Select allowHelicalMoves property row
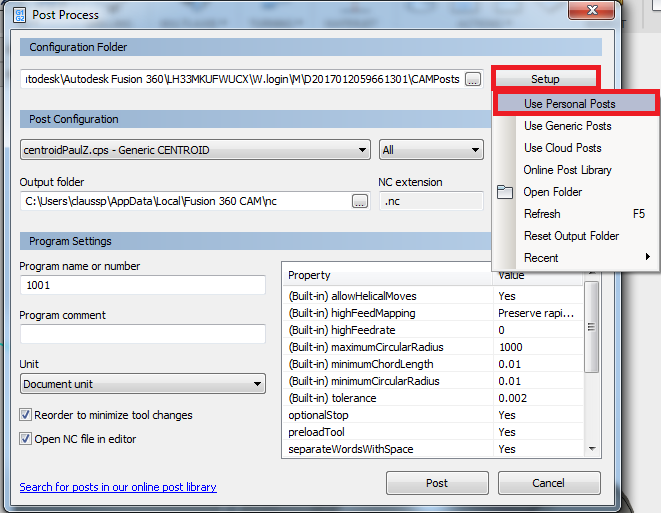 click(433, 296)
